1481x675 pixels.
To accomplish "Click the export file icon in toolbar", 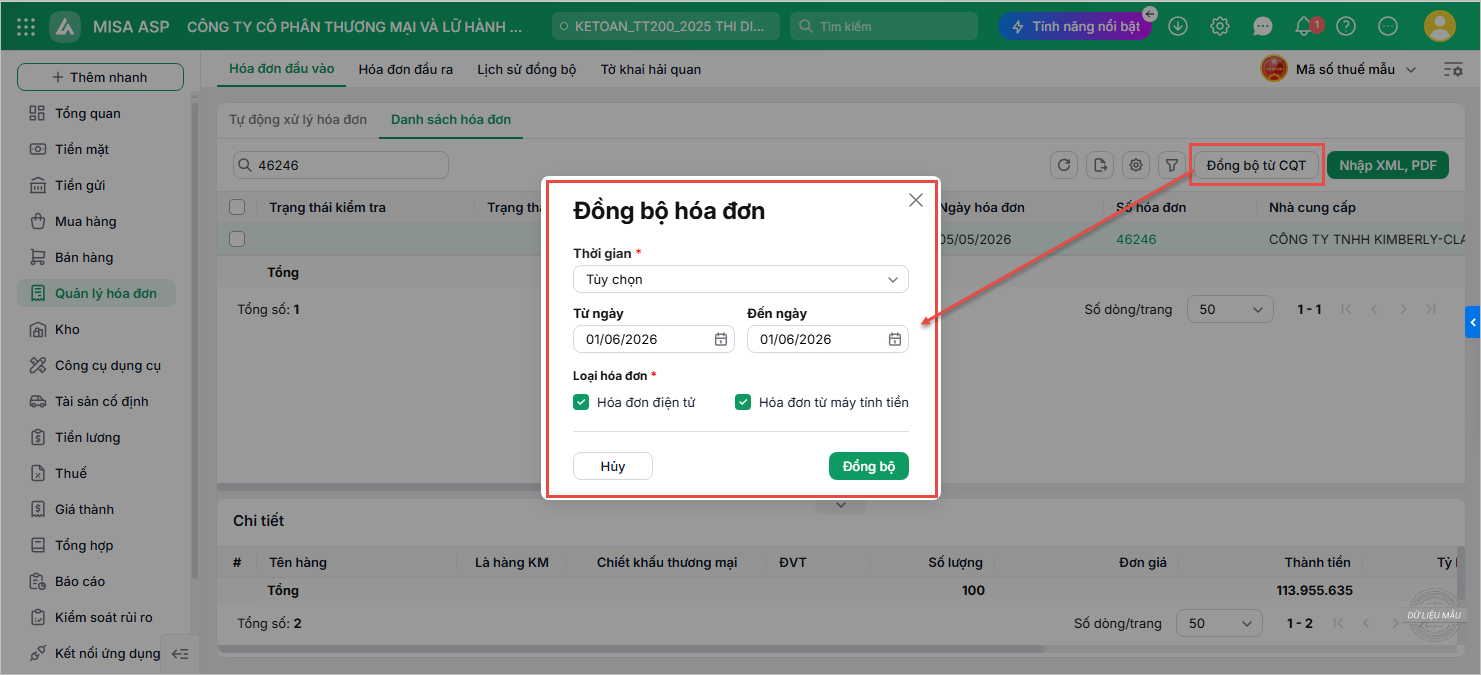I will [1099, 165].
